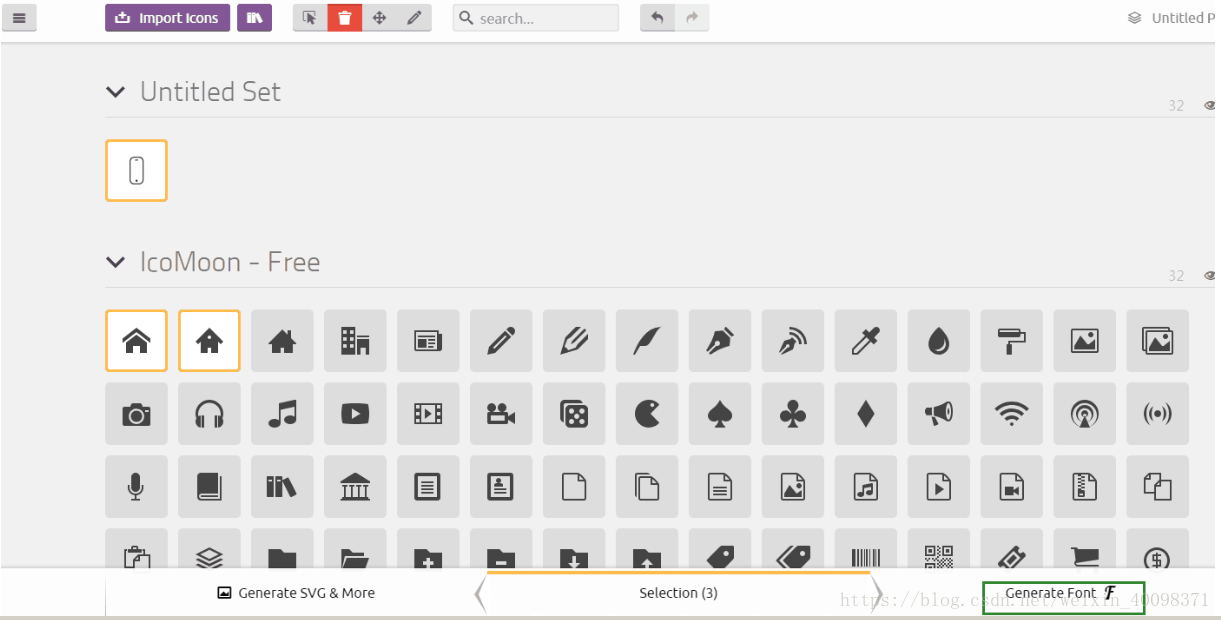
Task: Click the icon search field
Action: (536, 18)
